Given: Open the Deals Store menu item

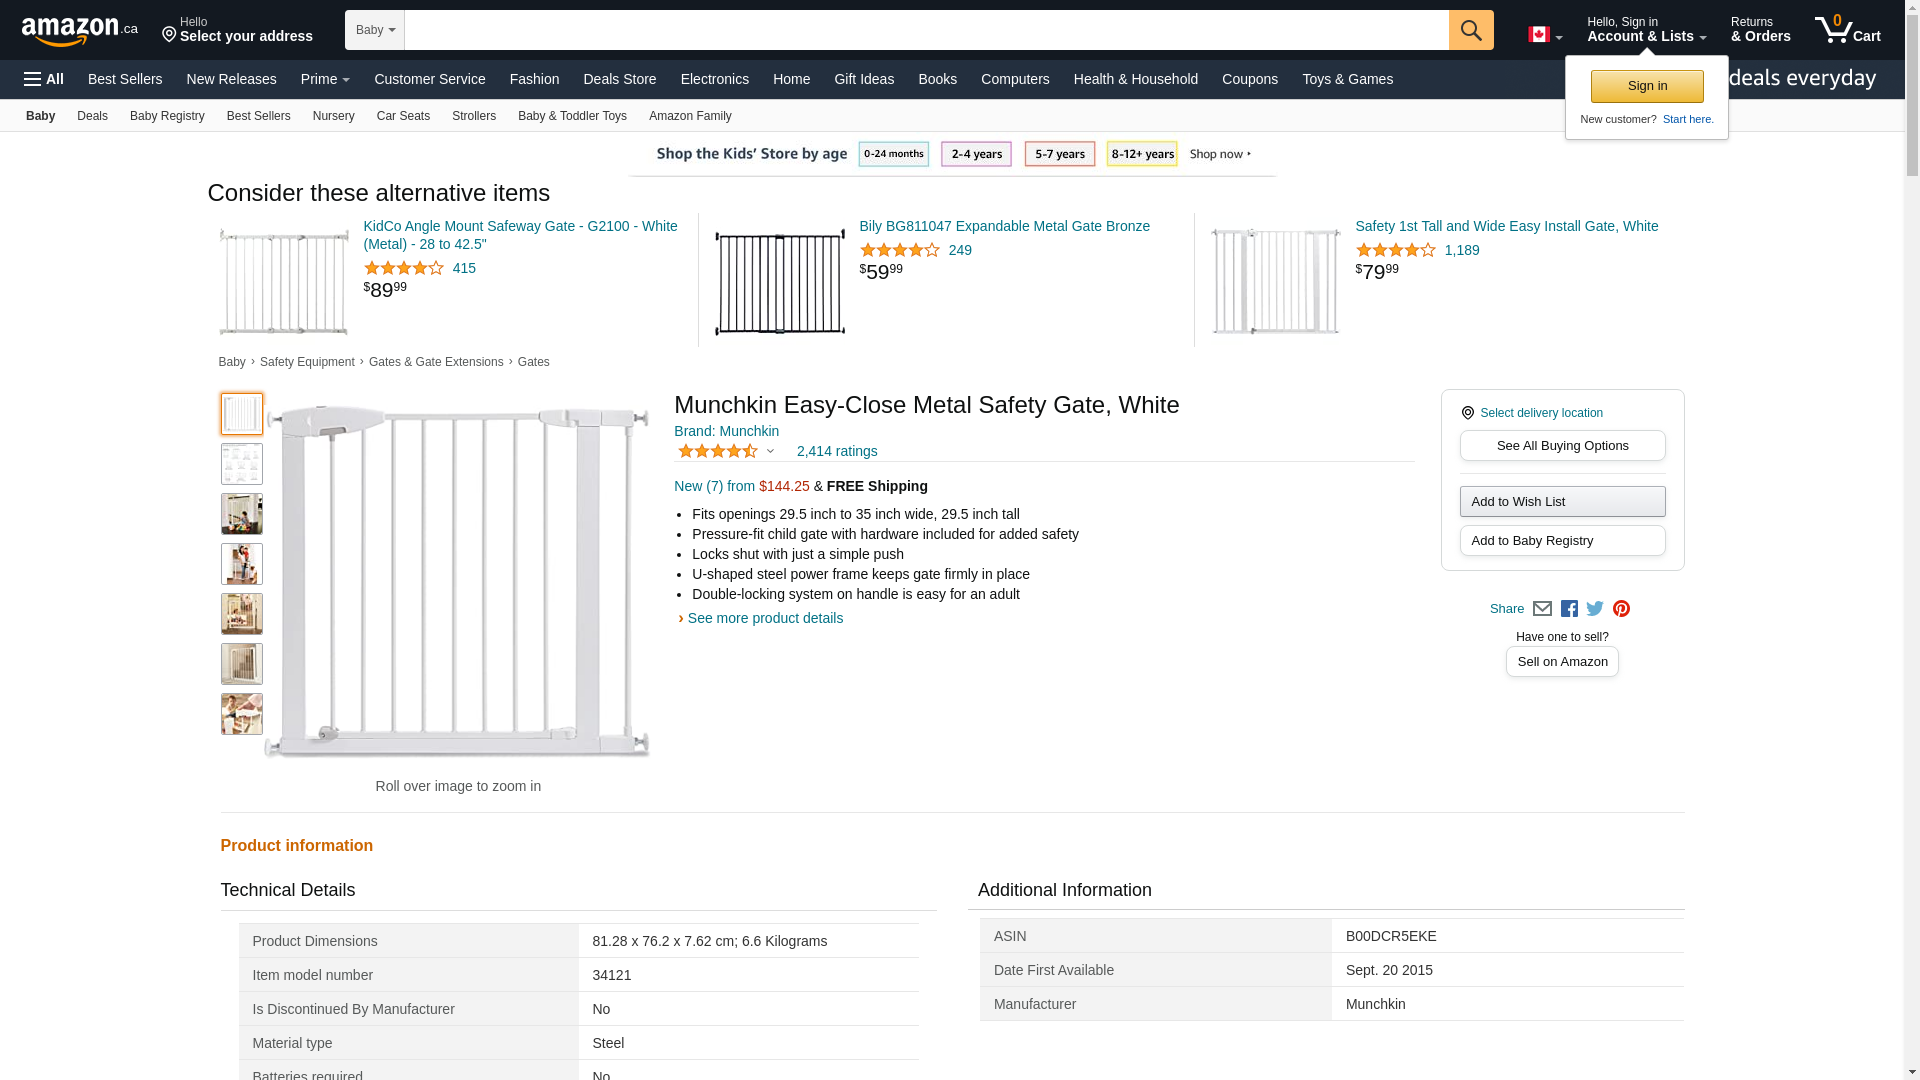Looking at the screenshot, I should [x=619, y=79].
